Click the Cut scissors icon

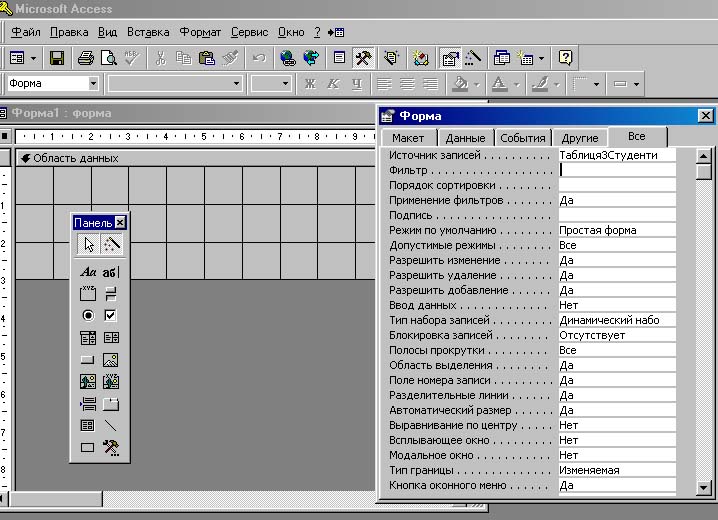pos(160,58)
